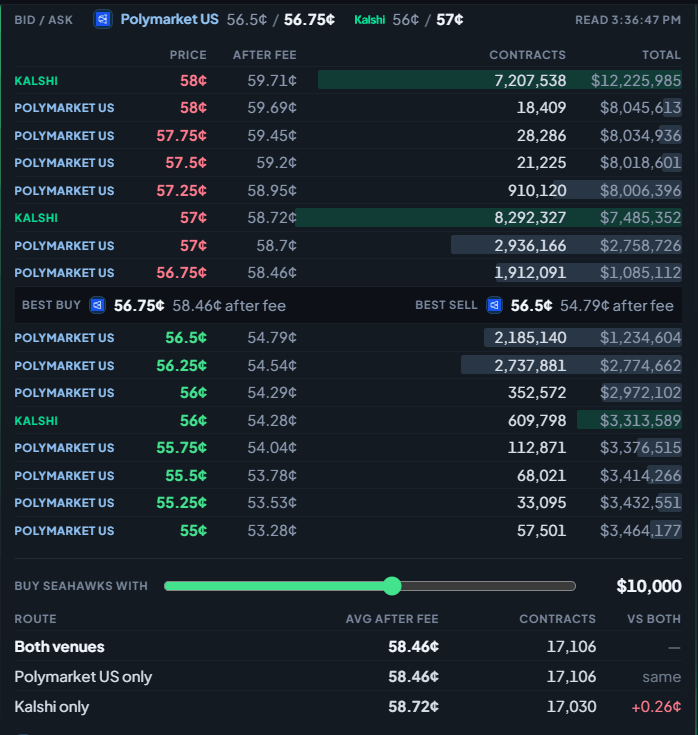Click the Kalshi label in the header
The width and height of the screenshot is (698, 735).
coord(369,20)
